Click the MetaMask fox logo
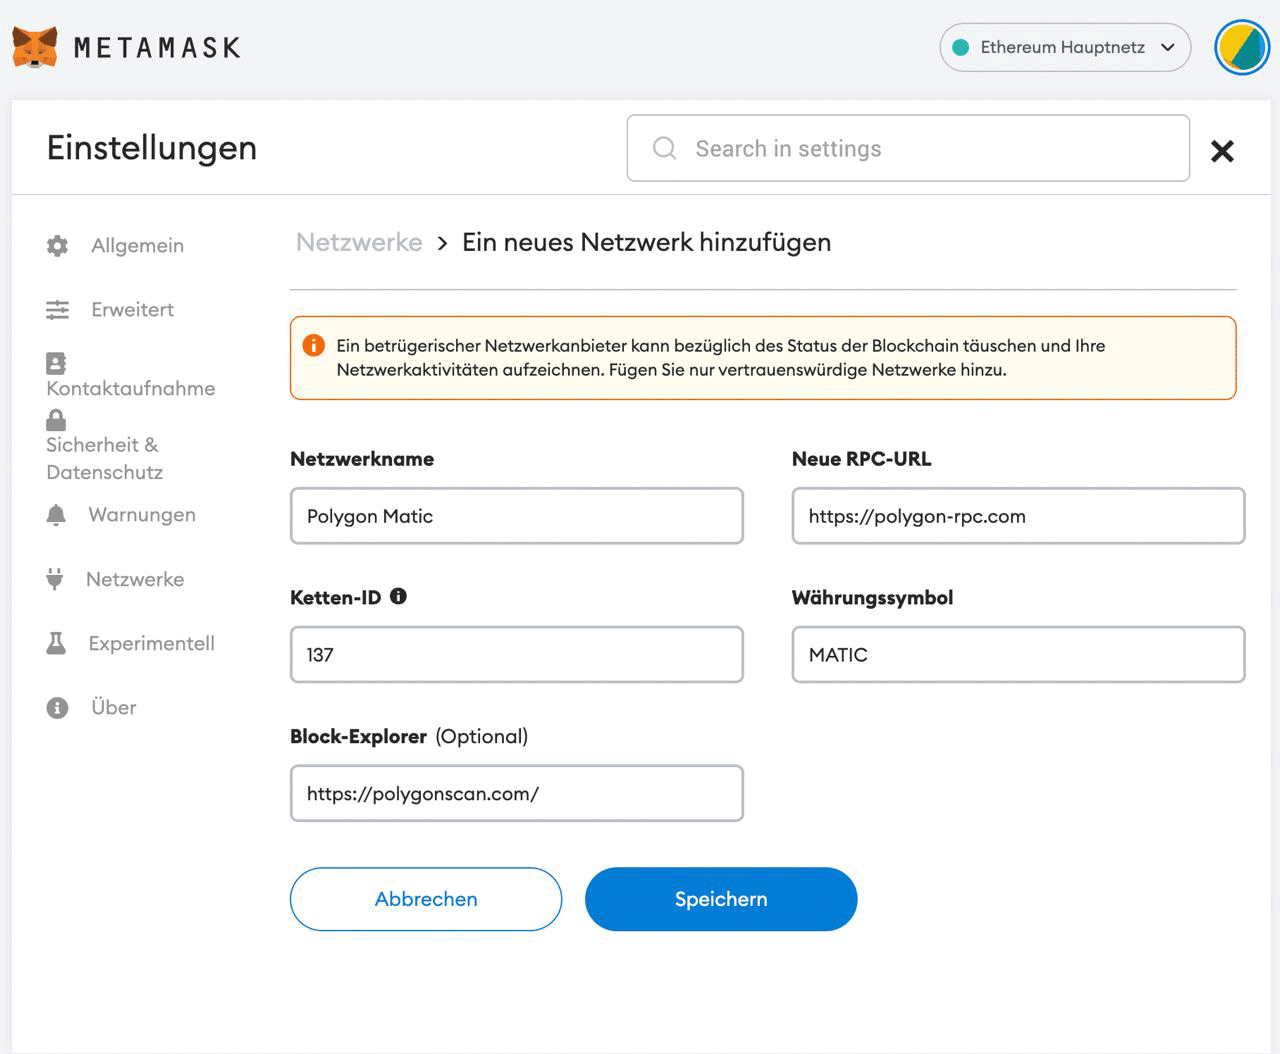This screenshot has width=1280, height=1054. coord(35,47)
